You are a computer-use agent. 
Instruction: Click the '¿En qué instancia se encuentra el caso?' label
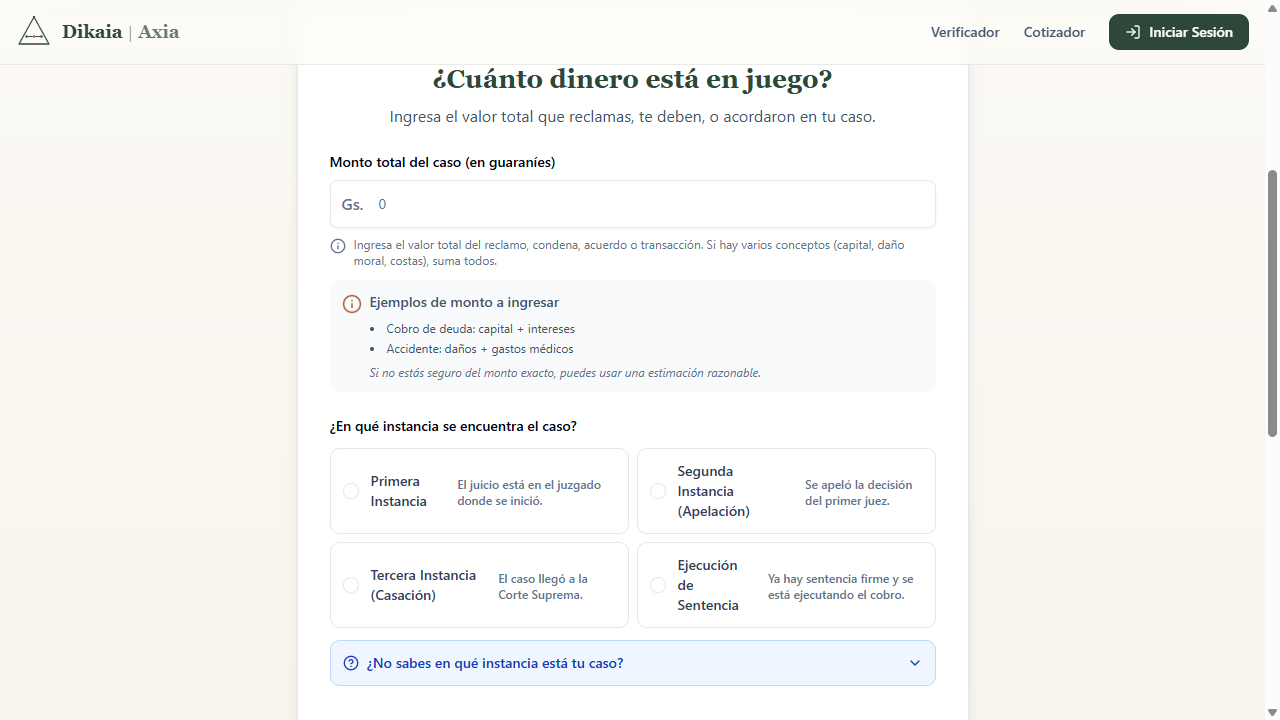(x=453, y=426)
